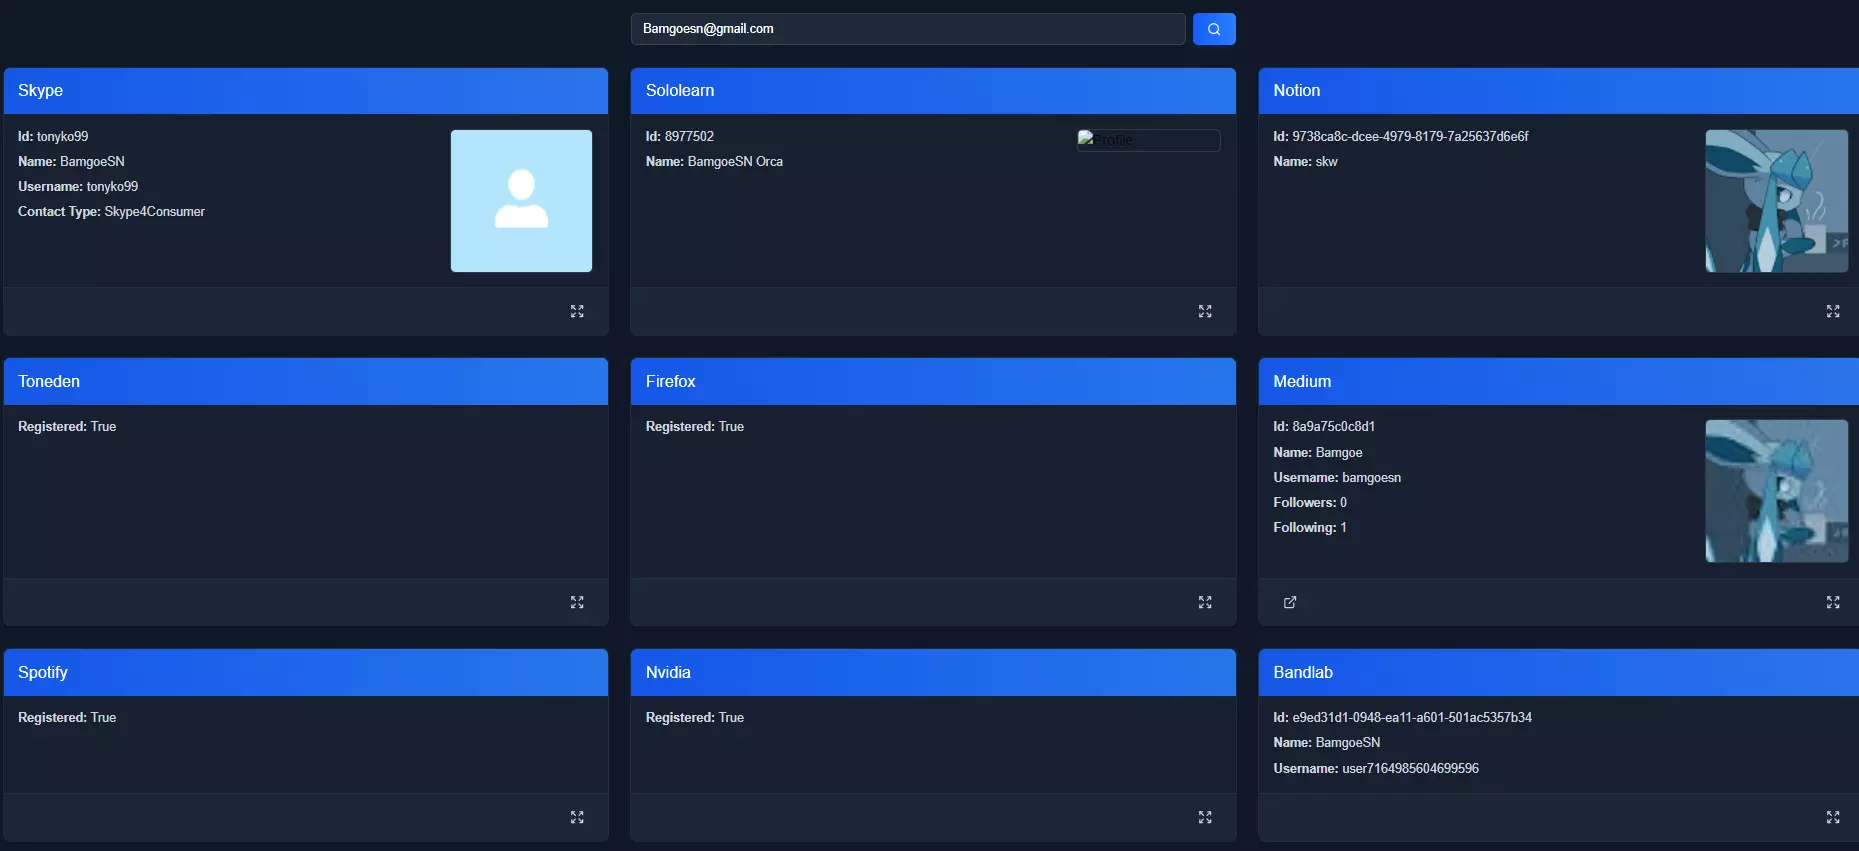Expand the Medium card
This screenshot has width=1859, height=851.
click(x=1833, y=602)
